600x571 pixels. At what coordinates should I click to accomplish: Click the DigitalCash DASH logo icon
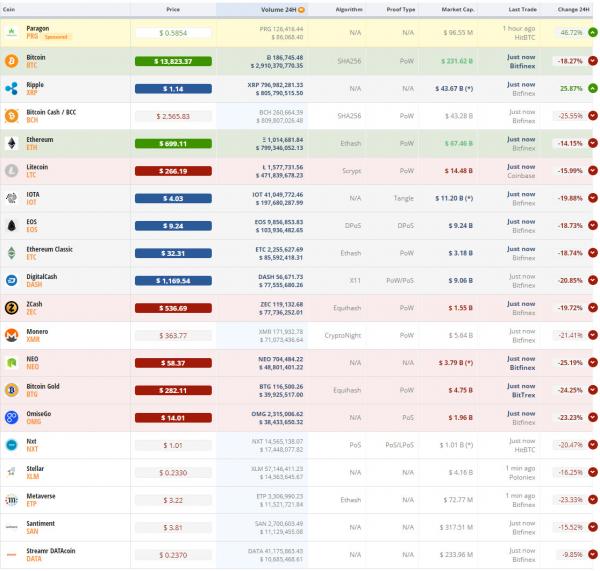(11, 281)
